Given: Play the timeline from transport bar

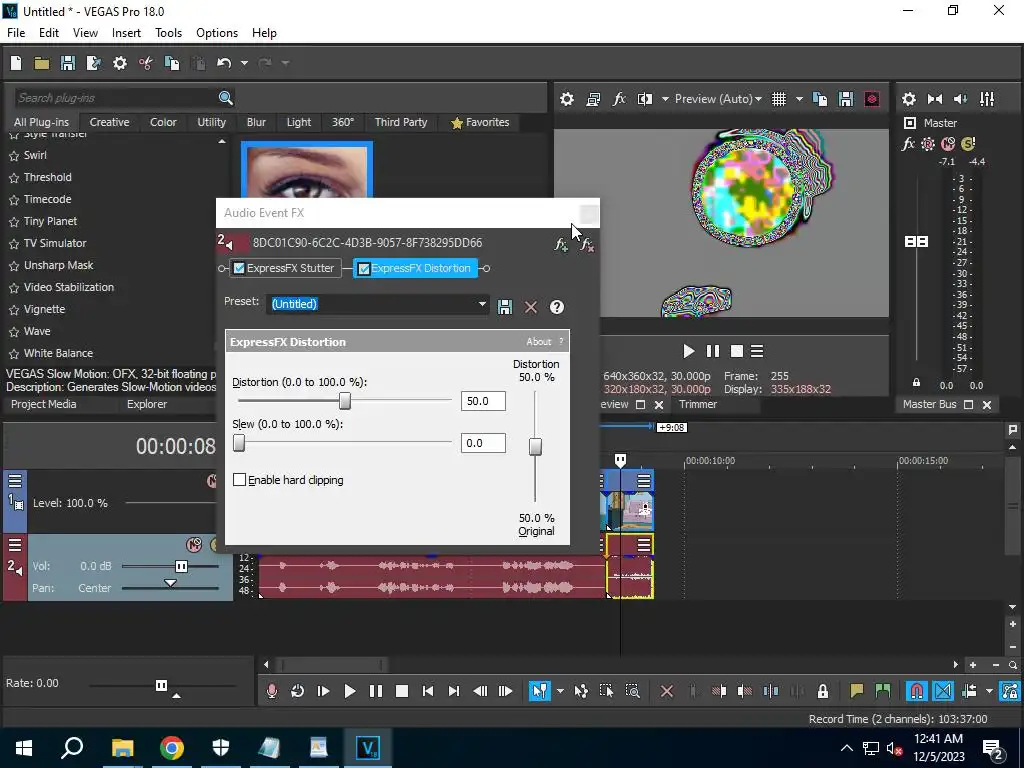Looking at the screenshot, I should pyautogui.click(x=349, y=691).
